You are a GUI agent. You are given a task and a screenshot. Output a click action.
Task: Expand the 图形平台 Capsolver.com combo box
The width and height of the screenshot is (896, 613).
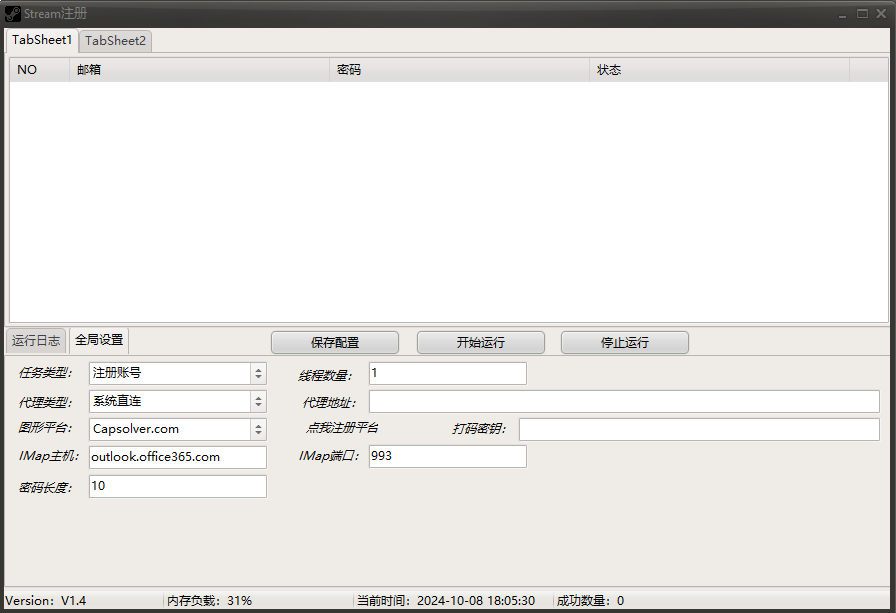pos(178,429)
